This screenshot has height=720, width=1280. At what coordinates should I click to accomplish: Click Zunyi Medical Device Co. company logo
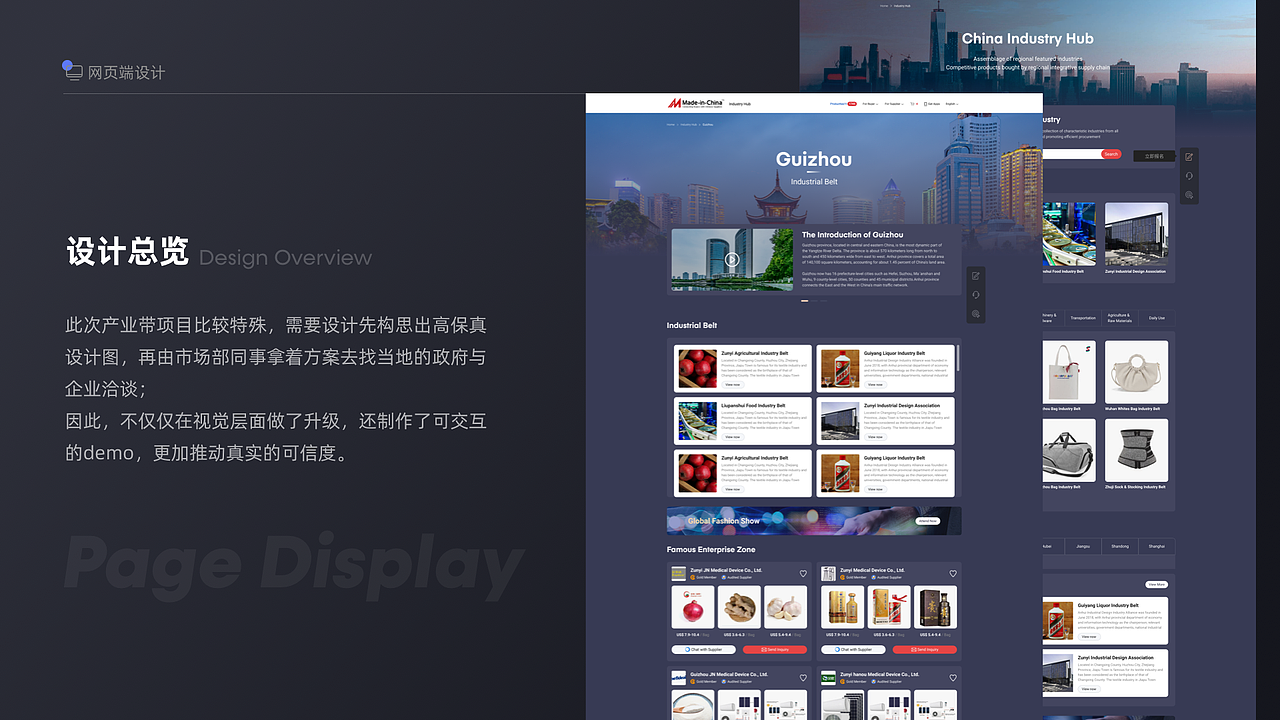(x=829, y=573)
